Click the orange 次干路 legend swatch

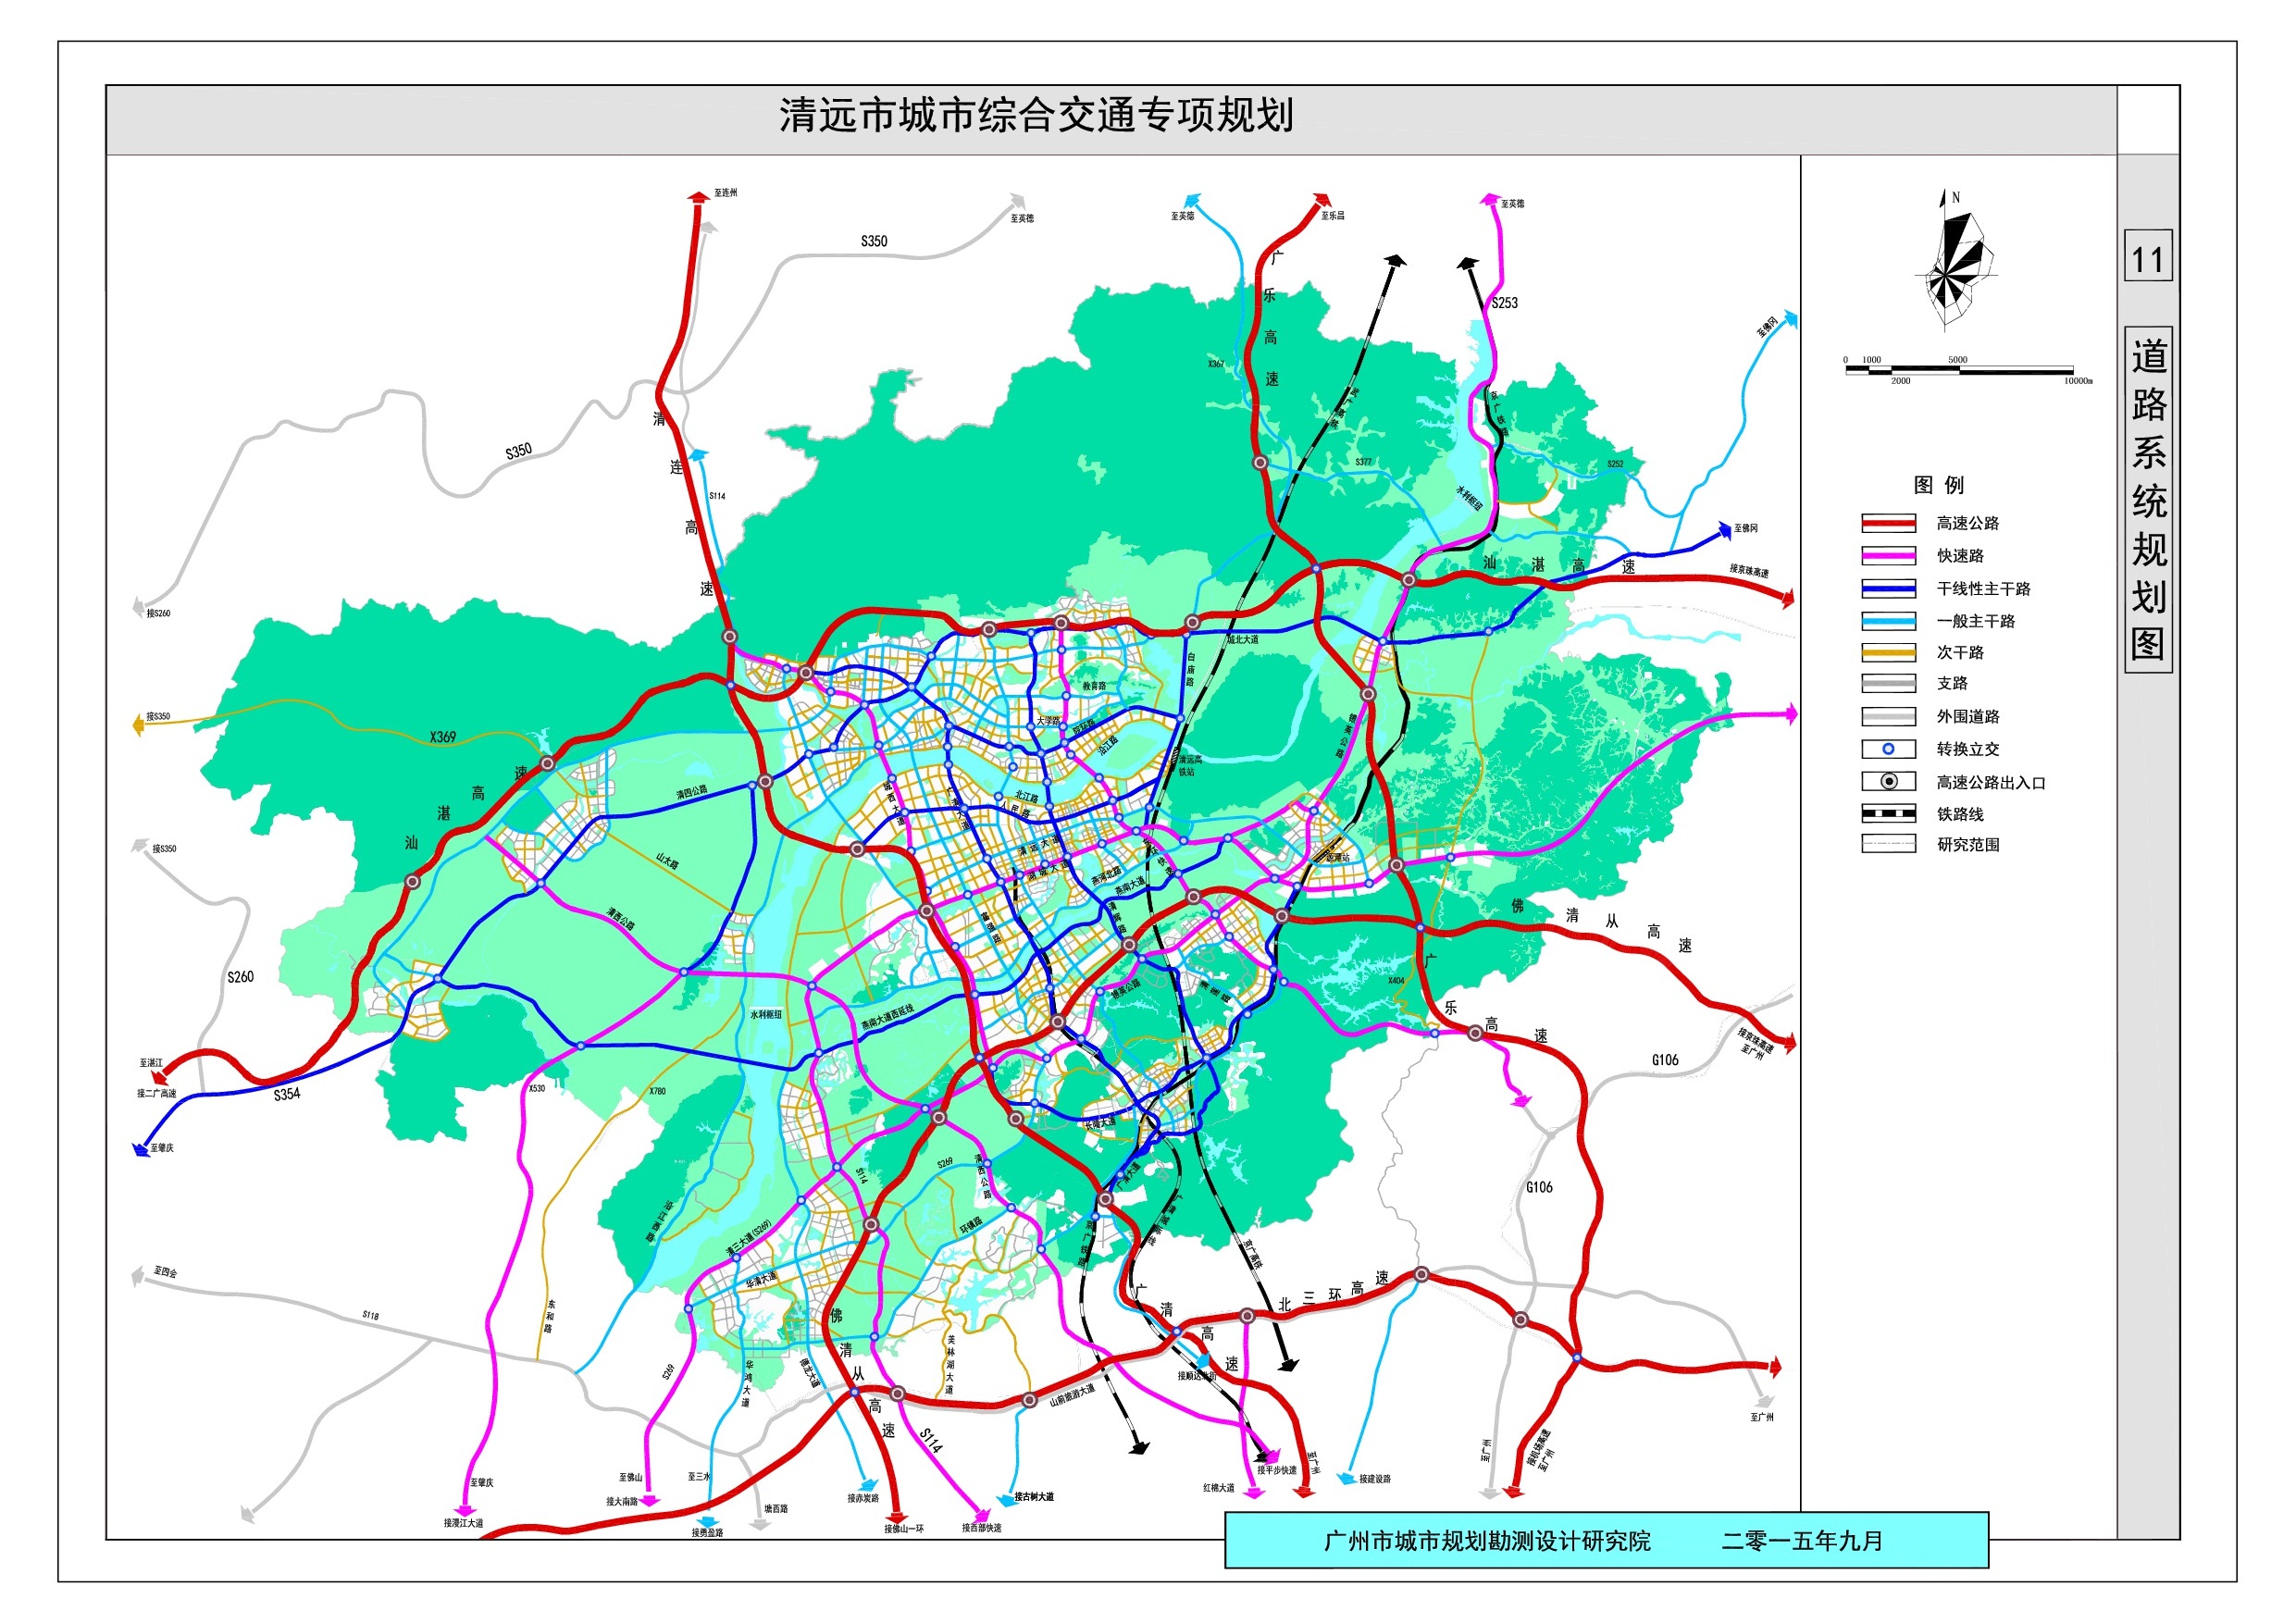click(1888, 653)
